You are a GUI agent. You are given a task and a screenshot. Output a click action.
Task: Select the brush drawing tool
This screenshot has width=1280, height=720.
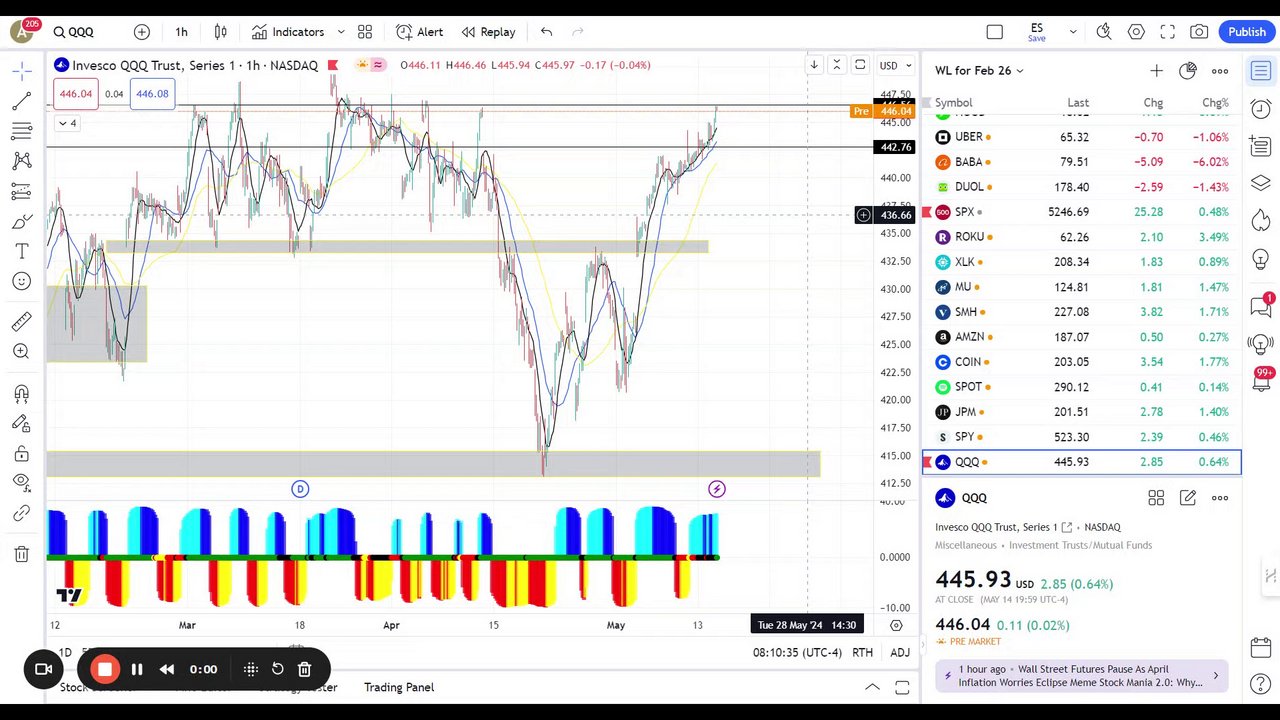21,221
